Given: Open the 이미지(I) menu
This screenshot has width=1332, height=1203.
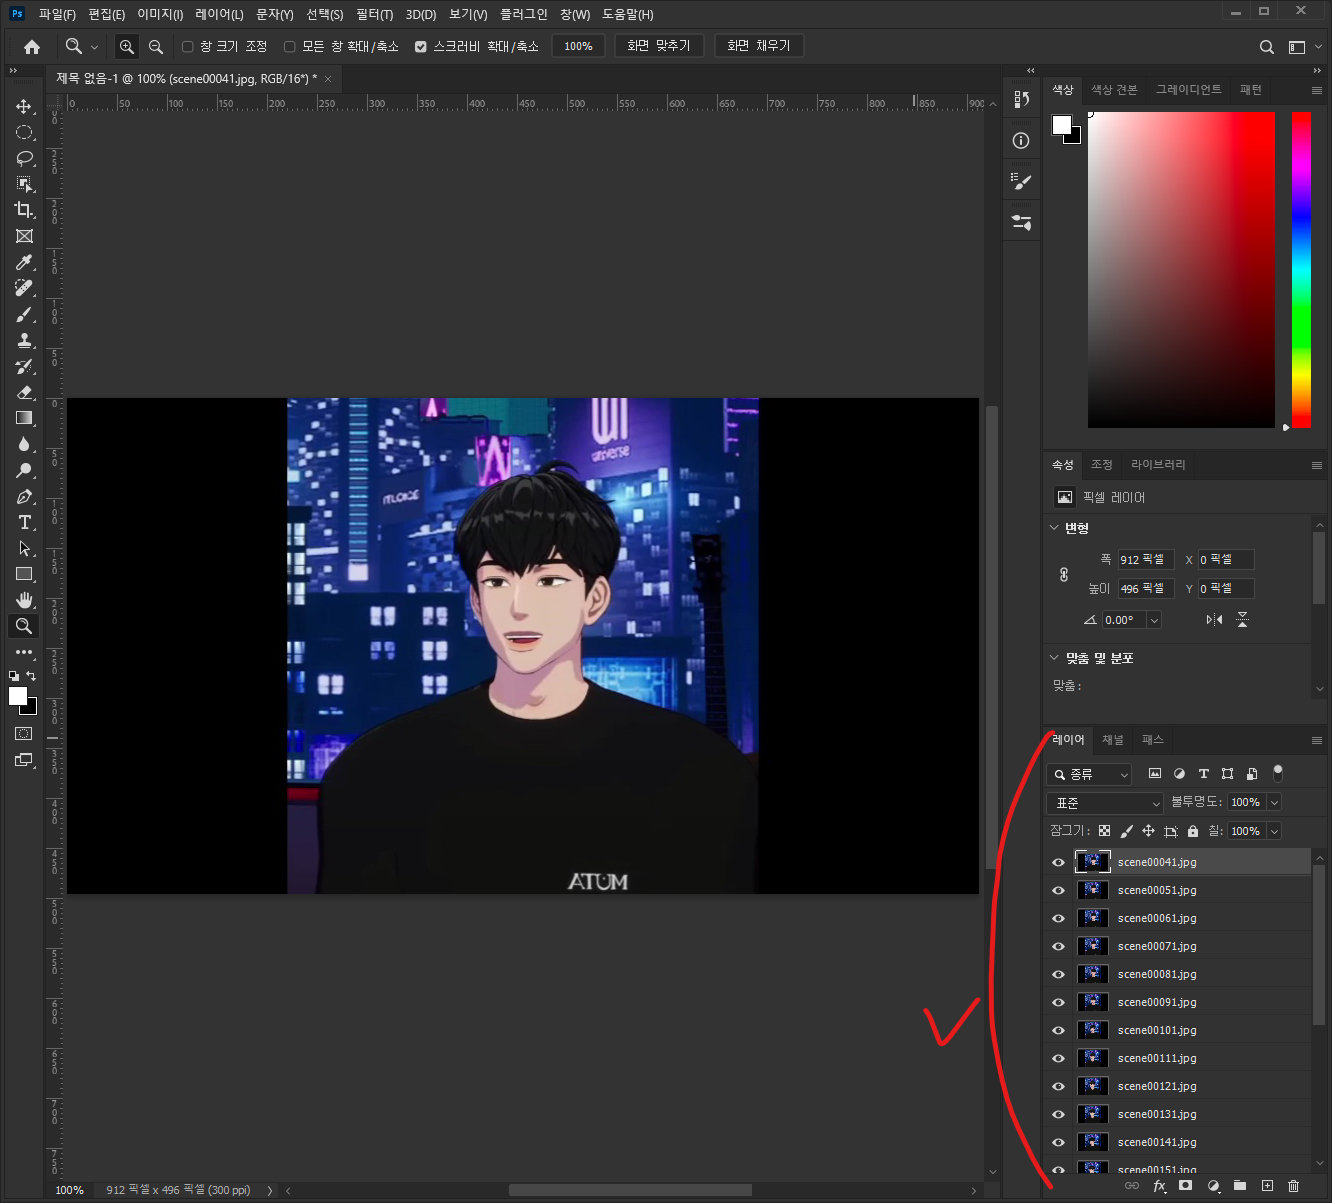Looking at the screenshot, I should 160,15.
